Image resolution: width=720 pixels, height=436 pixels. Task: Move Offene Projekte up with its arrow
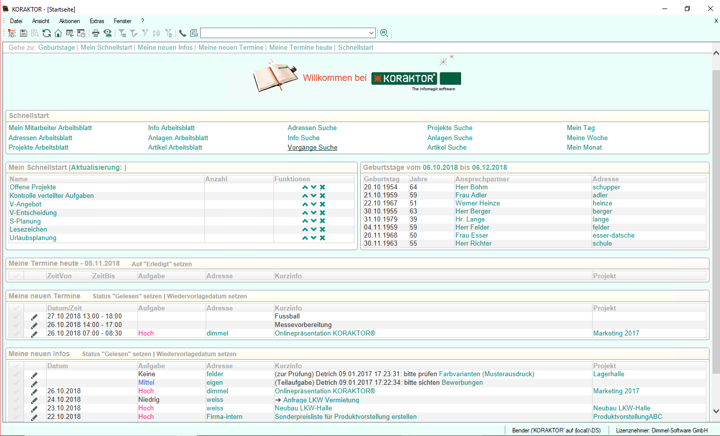tap(305, 187)
